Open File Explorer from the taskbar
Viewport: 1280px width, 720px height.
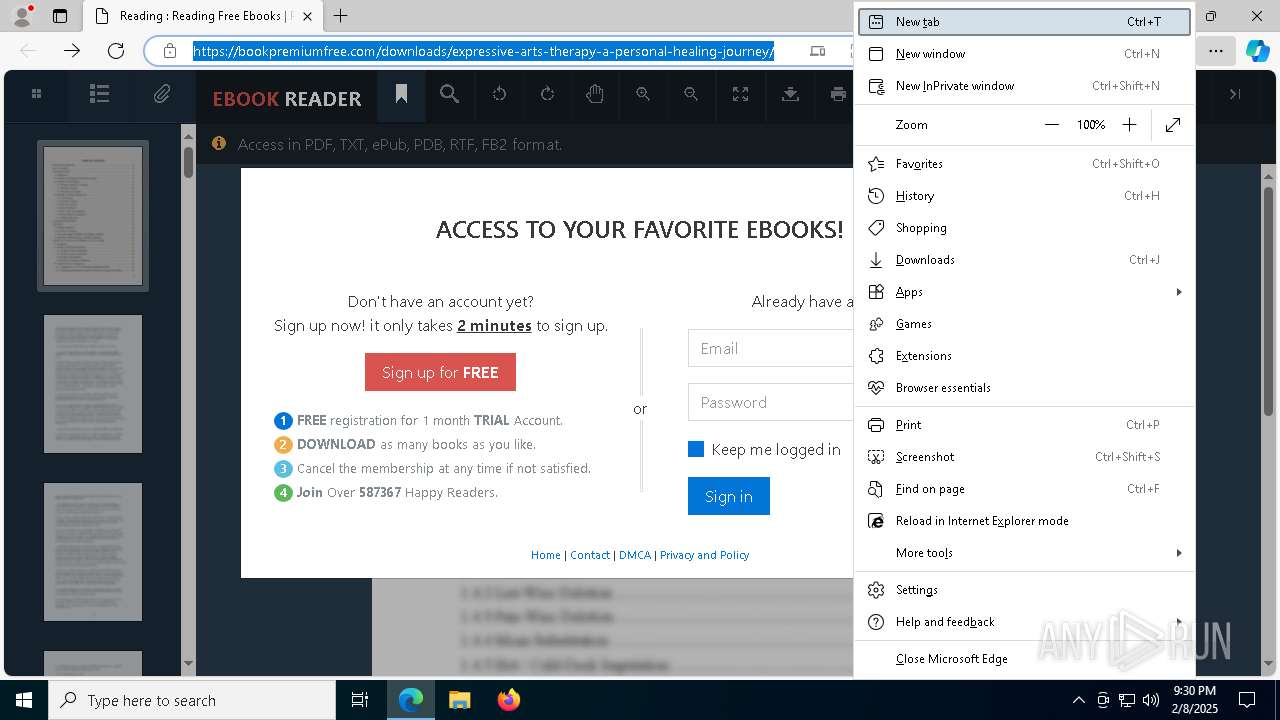click(x=459, y=700)
